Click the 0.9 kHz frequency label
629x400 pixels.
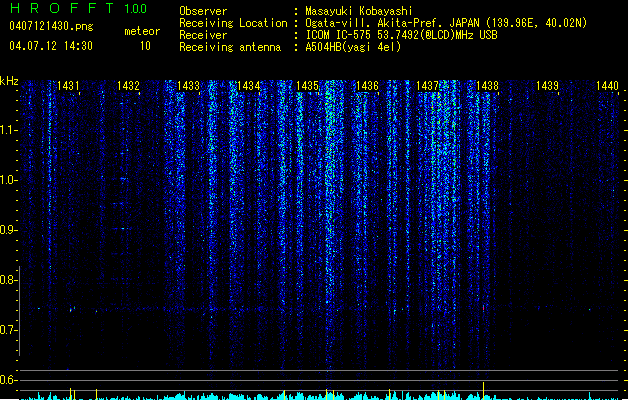8,230
